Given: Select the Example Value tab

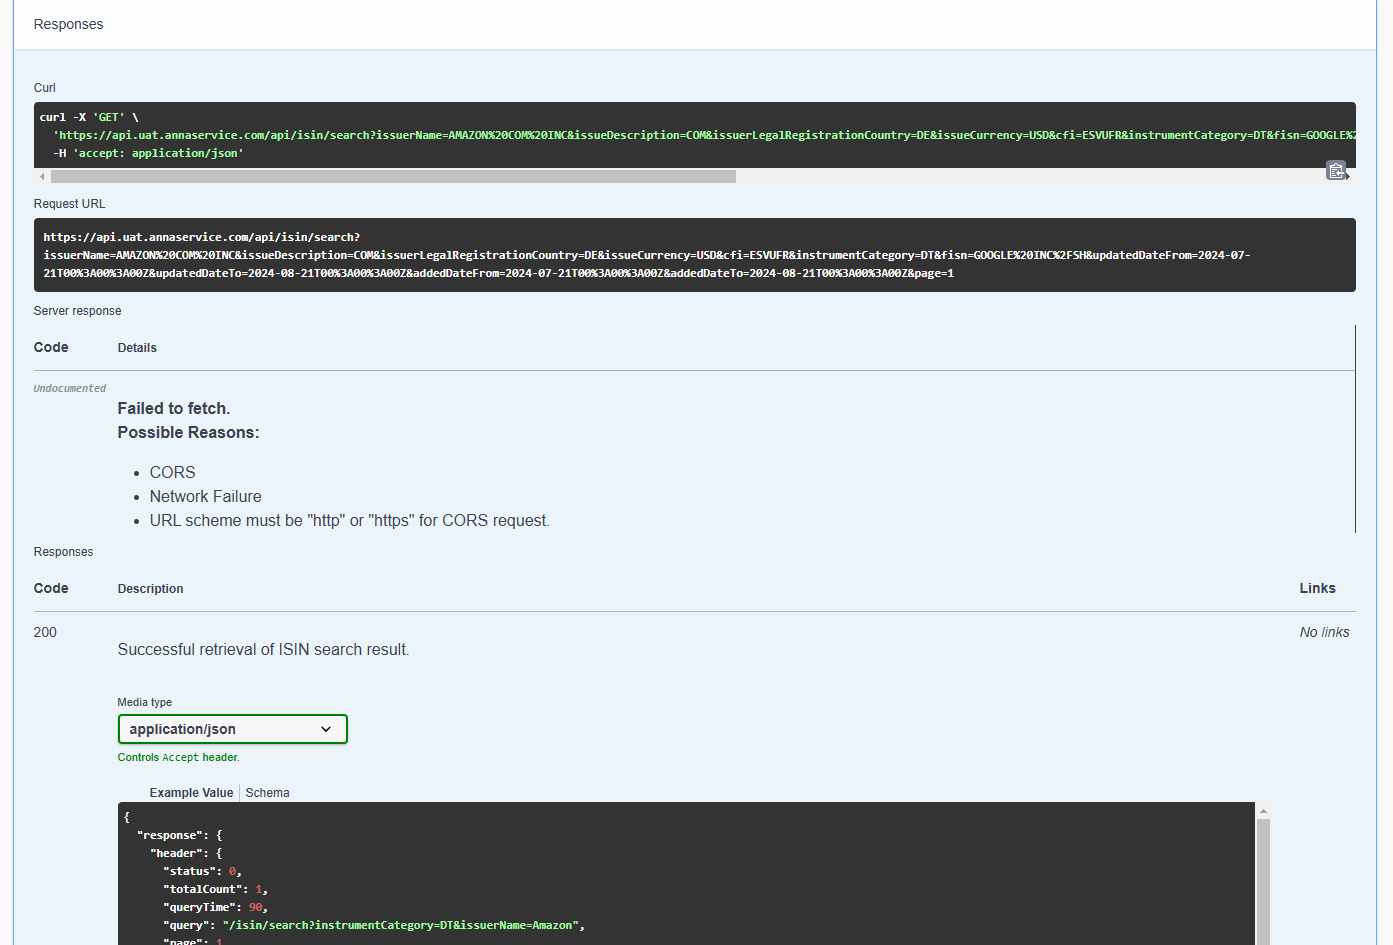Looking at the screenshot, I should 191,793.
